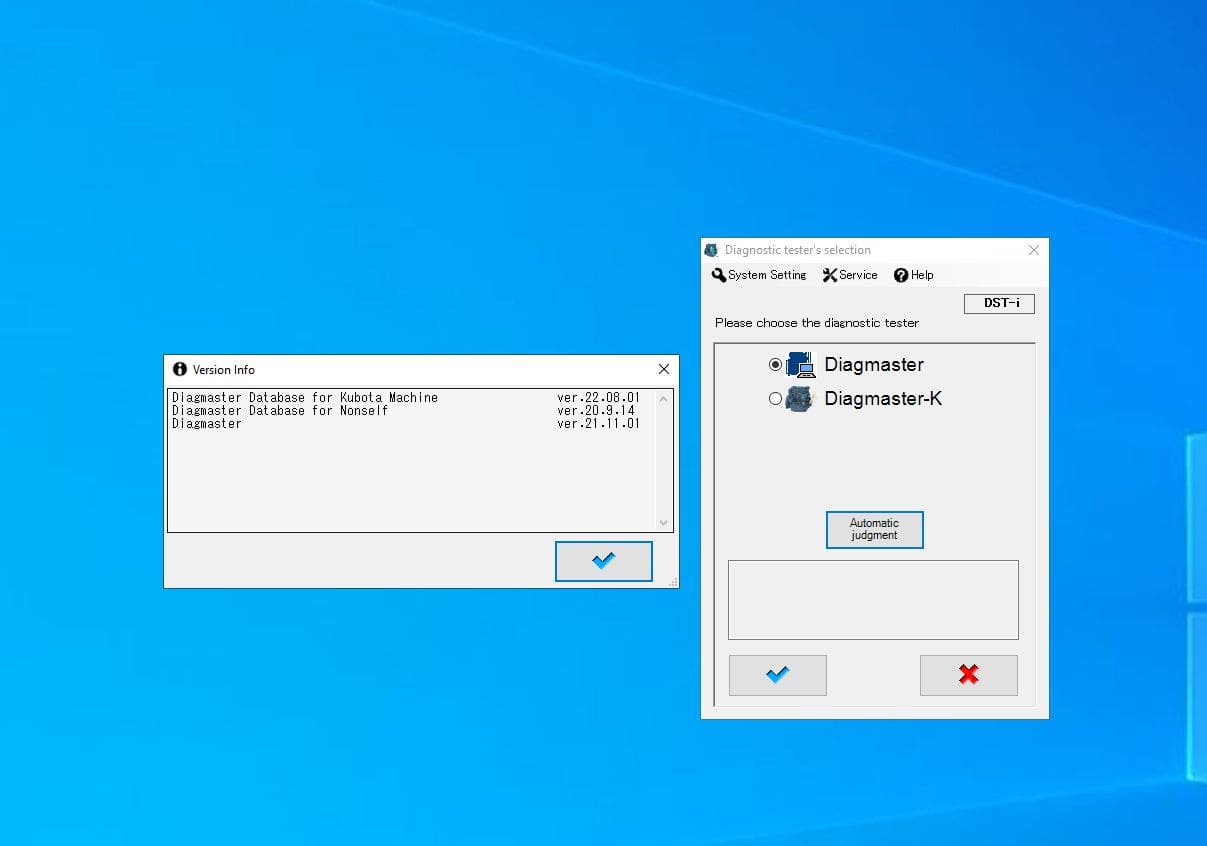Click the System Setting wrench icon
Viewport: 1207px width, 846px height.
[719, 275]
